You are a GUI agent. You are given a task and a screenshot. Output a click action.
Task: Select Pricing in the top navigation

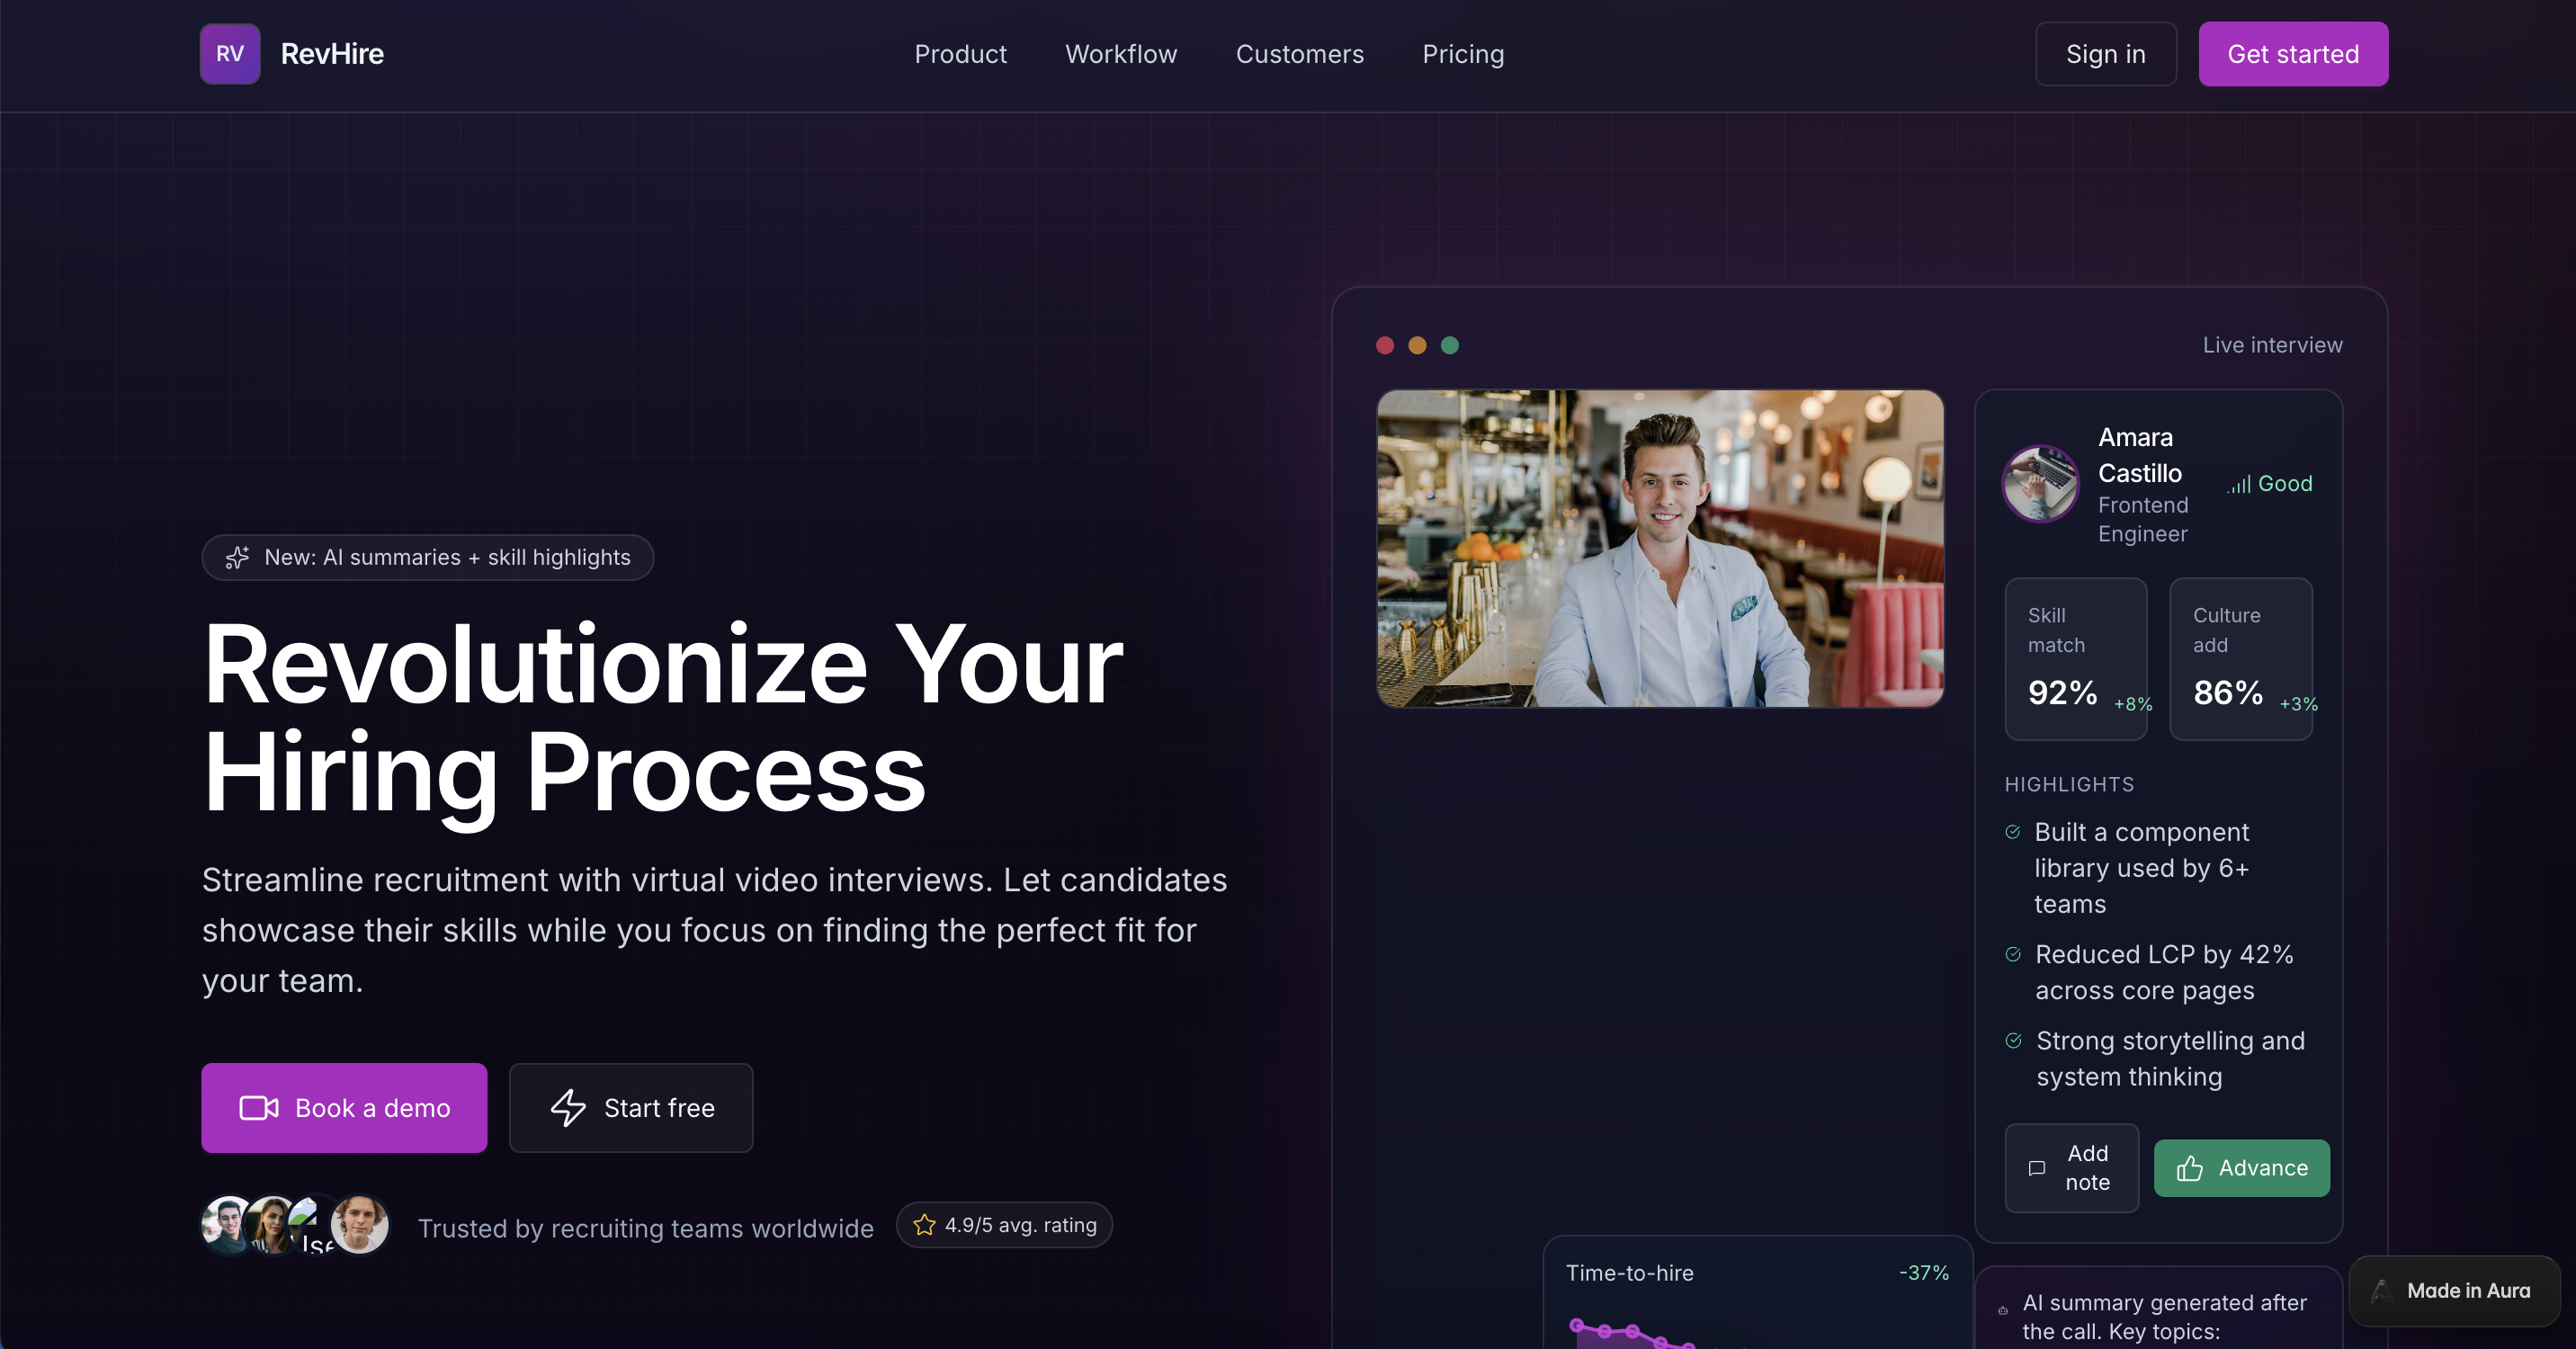[x=1463, y=54]
